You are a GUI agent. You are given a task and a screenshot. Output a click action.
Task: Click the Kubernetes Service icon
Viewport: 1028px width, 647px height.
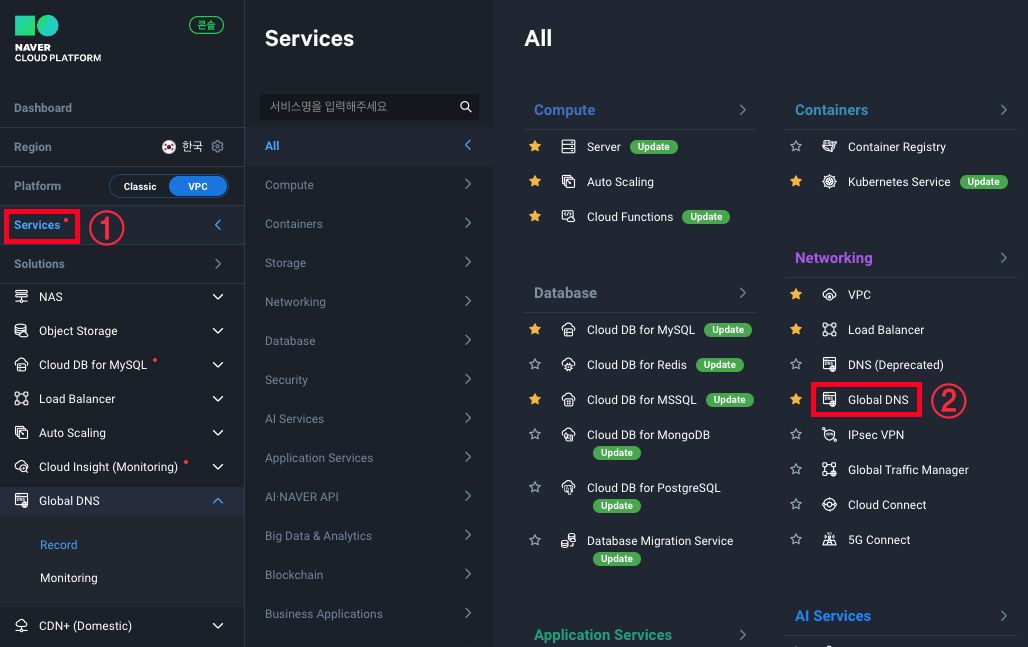pos(829,182)
